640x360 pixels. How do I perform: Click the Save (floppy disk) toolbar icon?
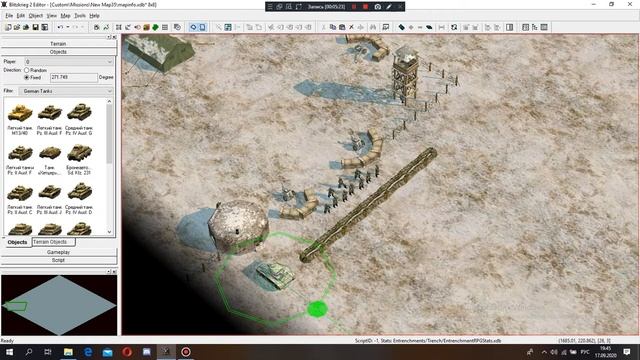tap(36, 27)
